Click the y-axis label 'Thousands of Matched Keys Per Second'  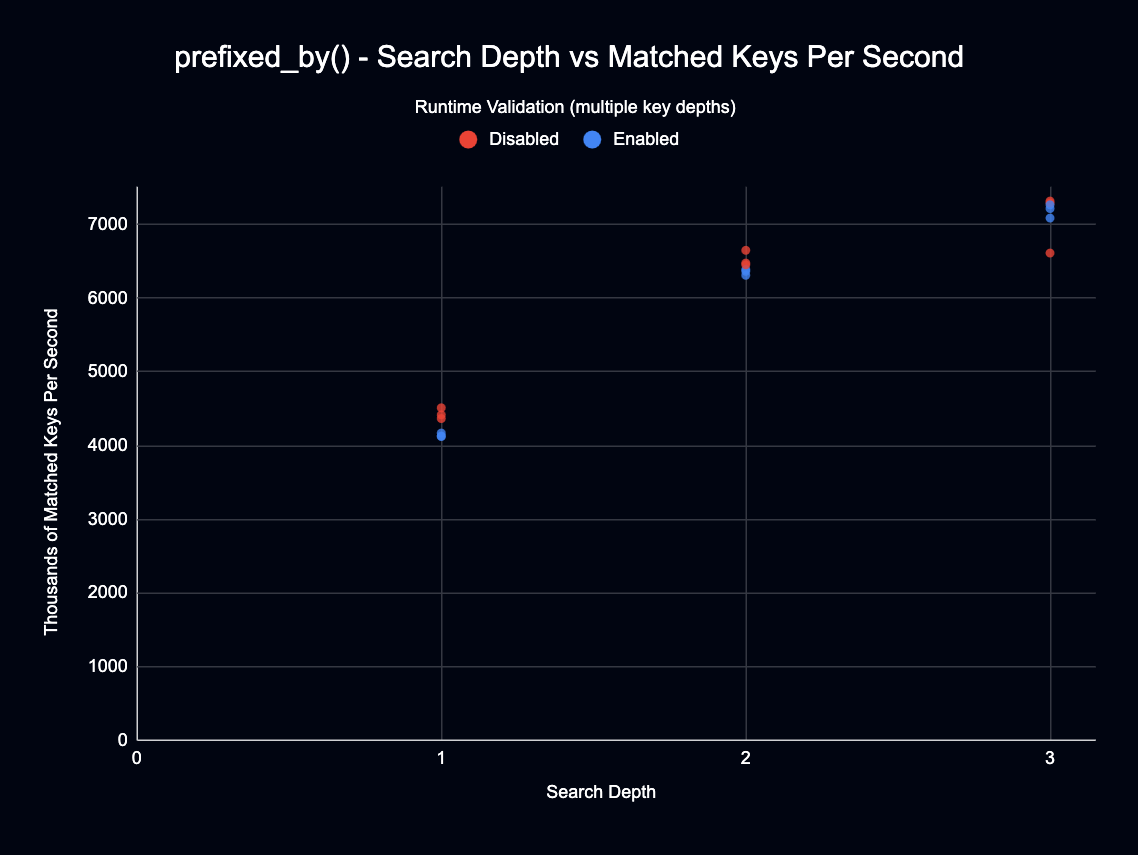(51, 472)
